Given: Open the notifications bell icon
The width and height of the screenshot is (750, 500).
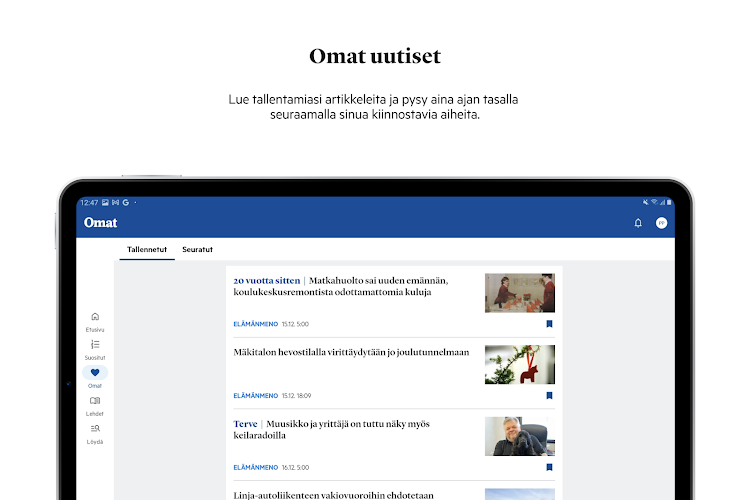Looking at the screenshot, I should [x=638, y=223].
